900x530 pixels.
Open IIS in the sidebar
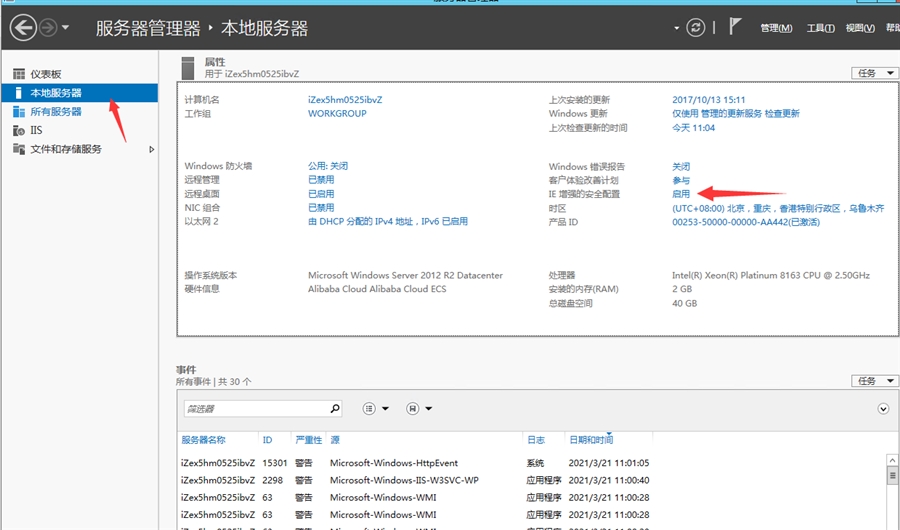(x=36, y=130)
